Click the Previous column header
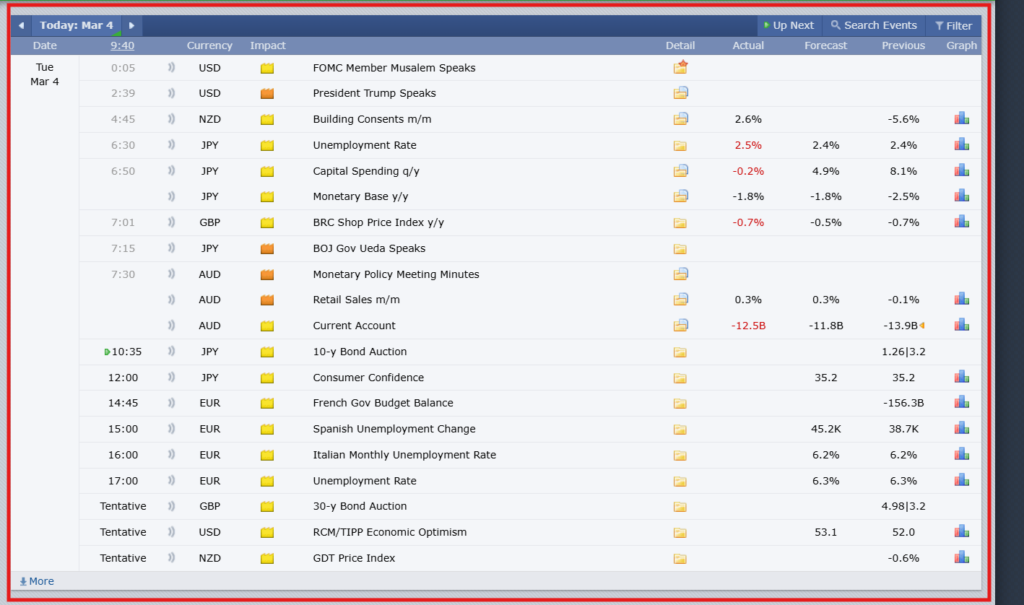 903,45
